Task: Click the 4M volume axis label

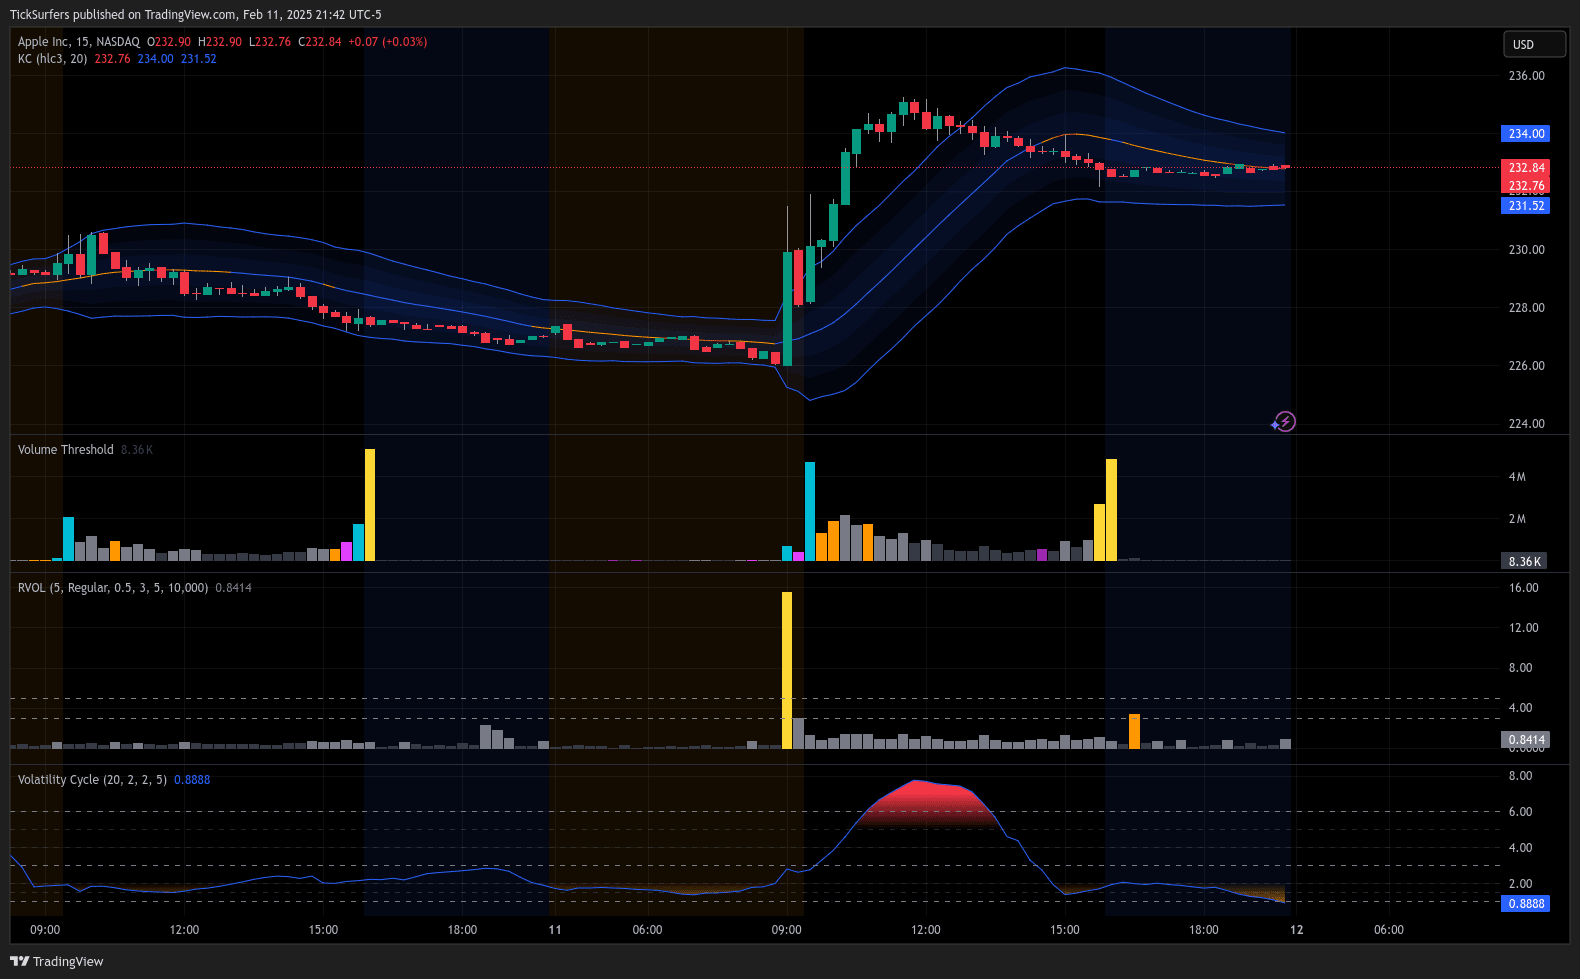Action: tap(1517, 477)
